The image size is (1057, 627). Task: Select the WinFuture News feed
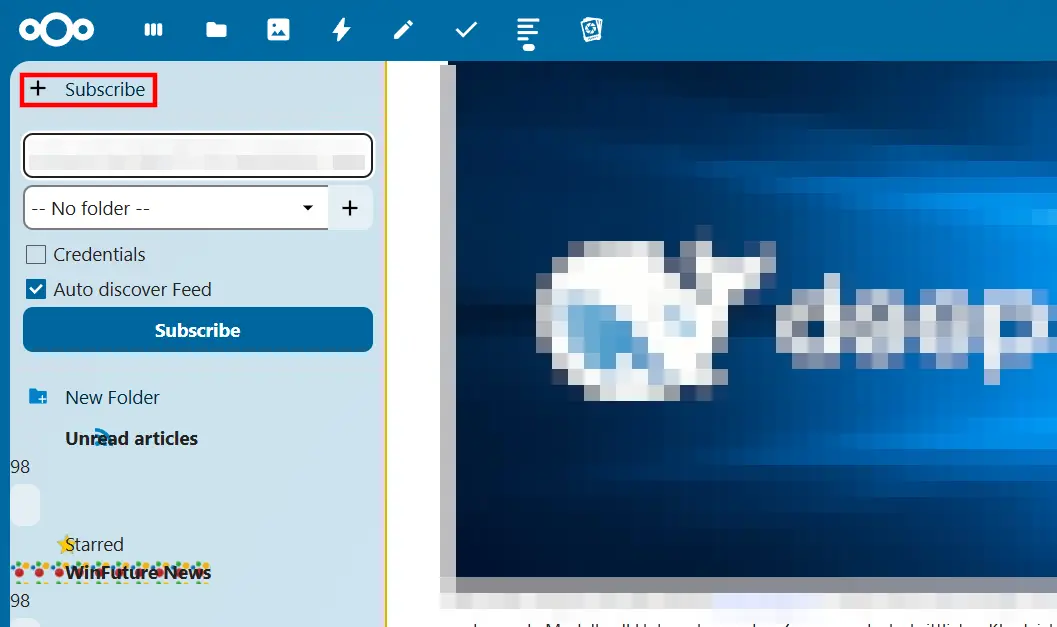click(138, 573)
